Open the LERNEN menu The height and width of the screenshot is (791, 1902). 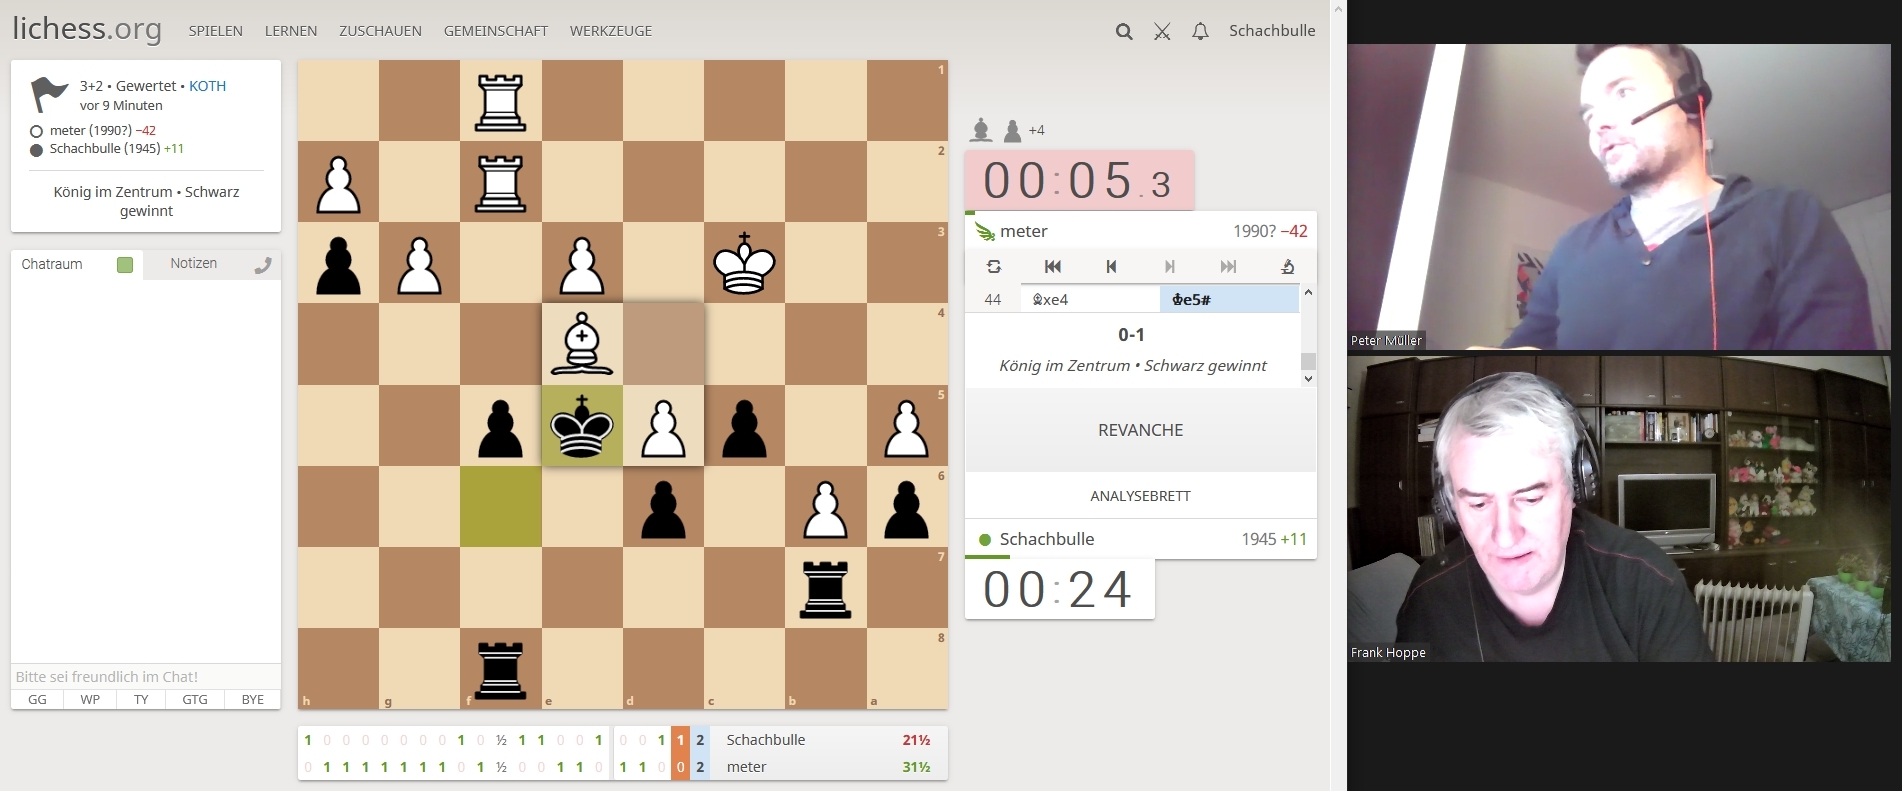[x=291, y=31]
